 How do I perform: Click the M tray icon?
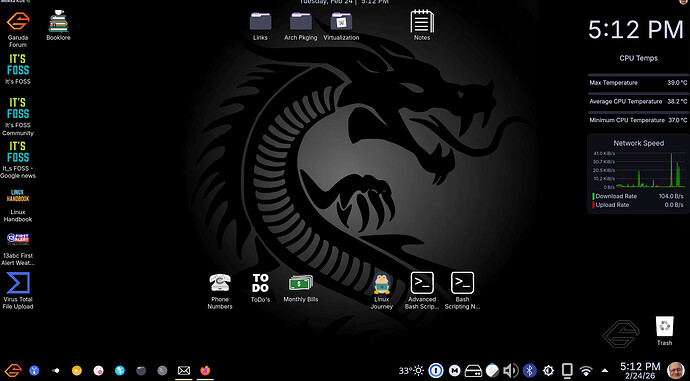coord(454,370)
